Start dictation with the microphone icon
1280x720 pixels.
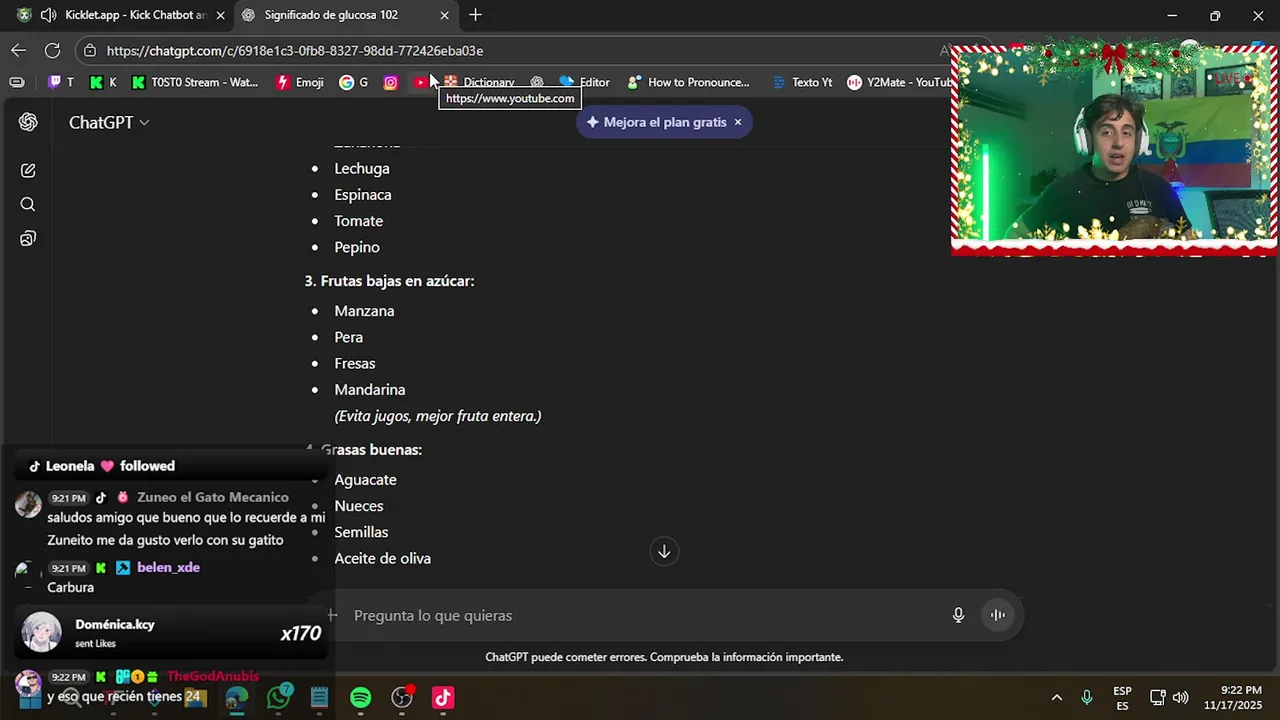coord(958,615)
